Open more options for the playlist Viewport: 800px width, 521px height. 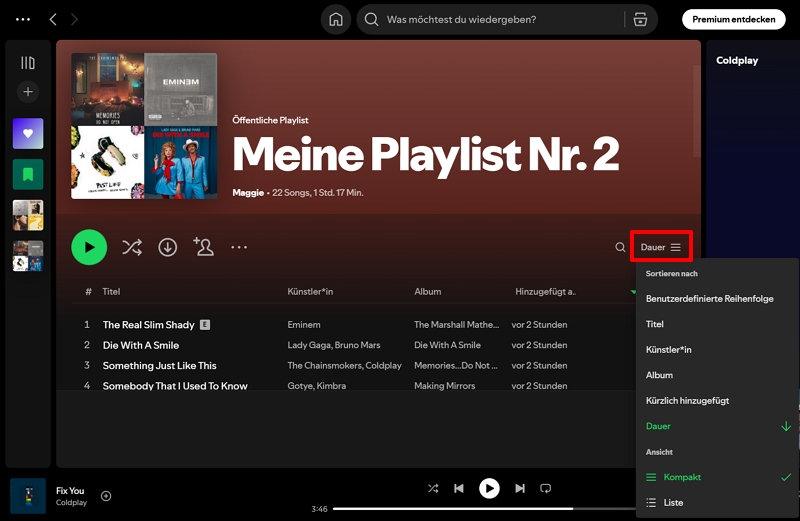(x=239, y=247)
